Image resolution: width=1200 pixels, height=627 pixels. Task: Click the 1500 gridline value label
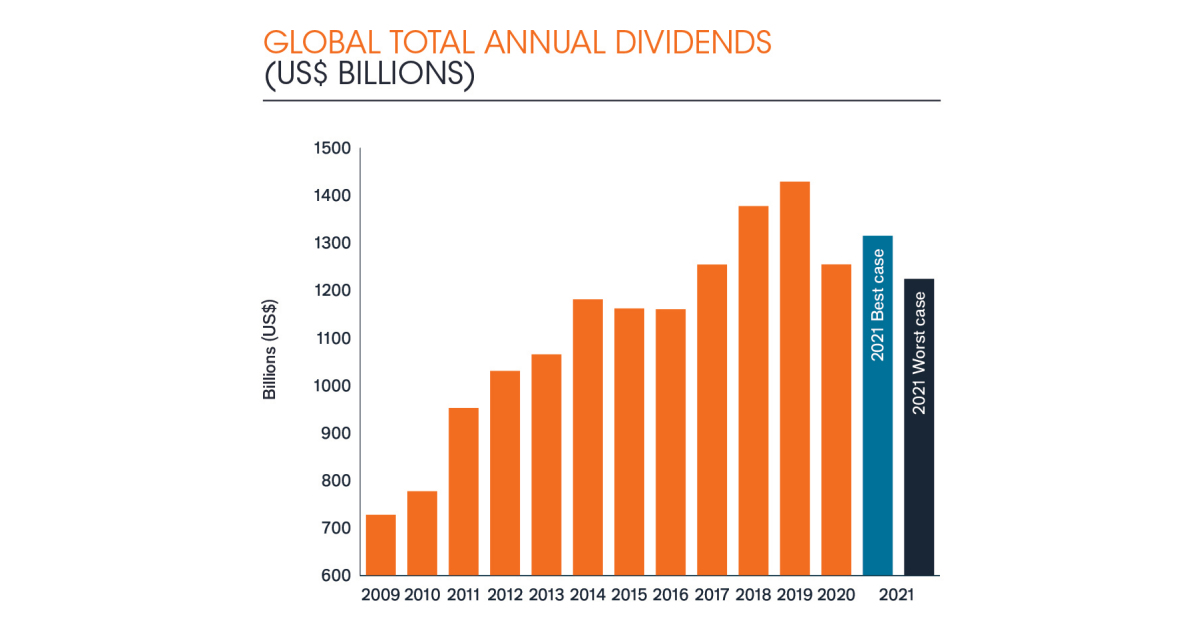(x=332, y=147)
